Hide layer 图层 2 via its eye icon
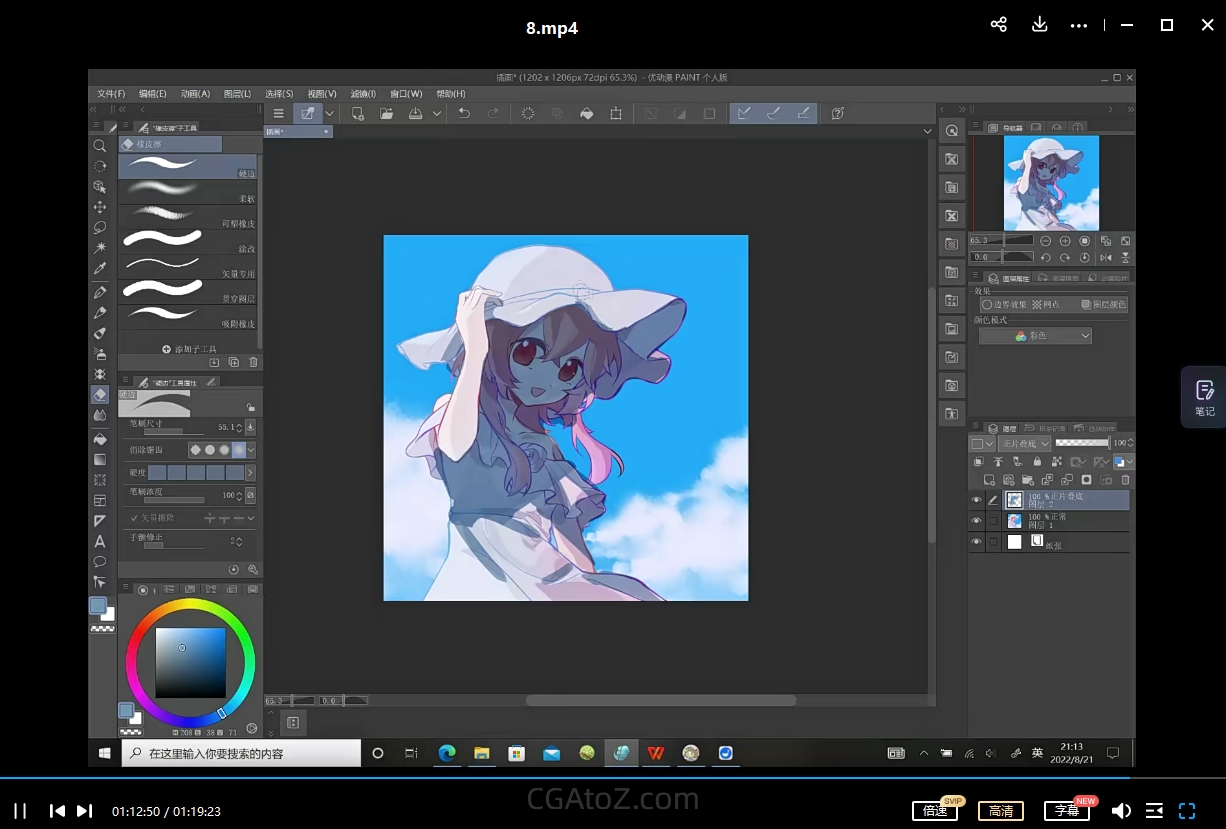Screen dimensions: 1226x829 coord(976,500)
